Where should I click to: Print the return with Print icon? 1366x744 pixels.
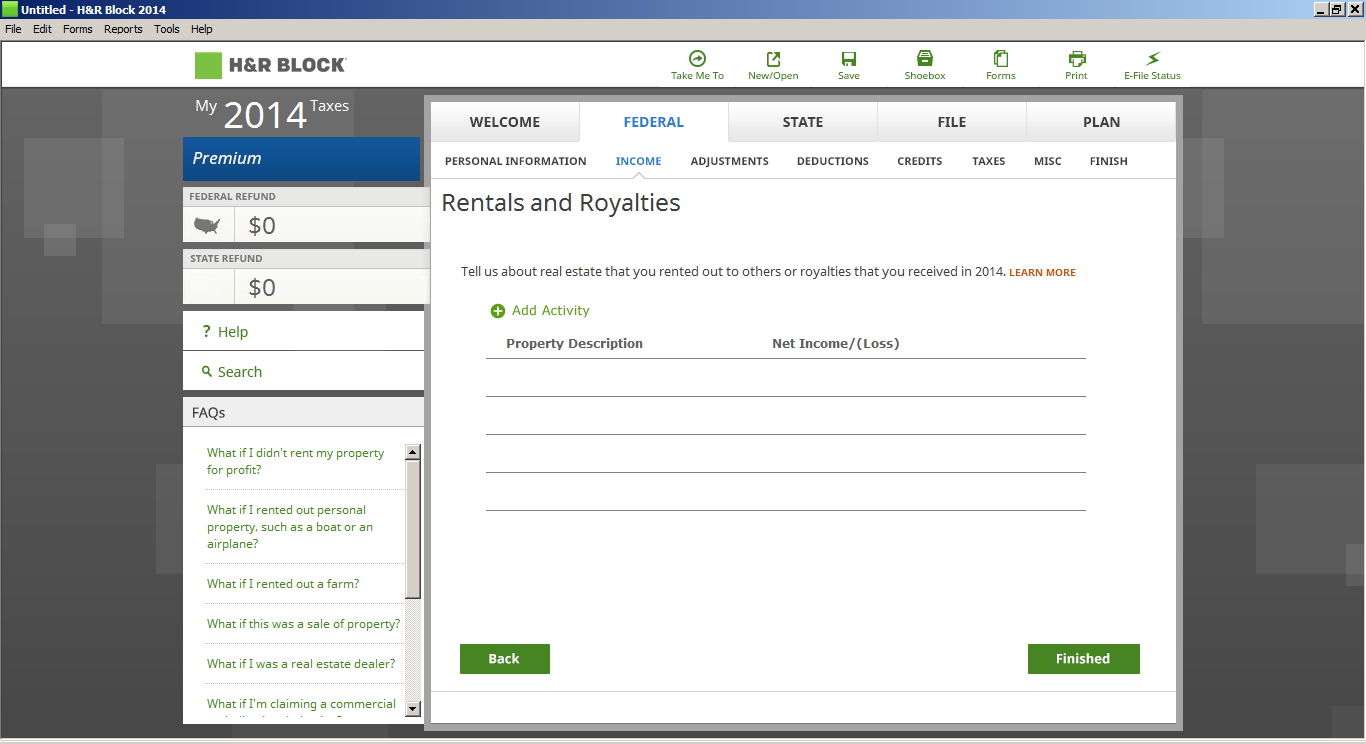[1076, 59]
